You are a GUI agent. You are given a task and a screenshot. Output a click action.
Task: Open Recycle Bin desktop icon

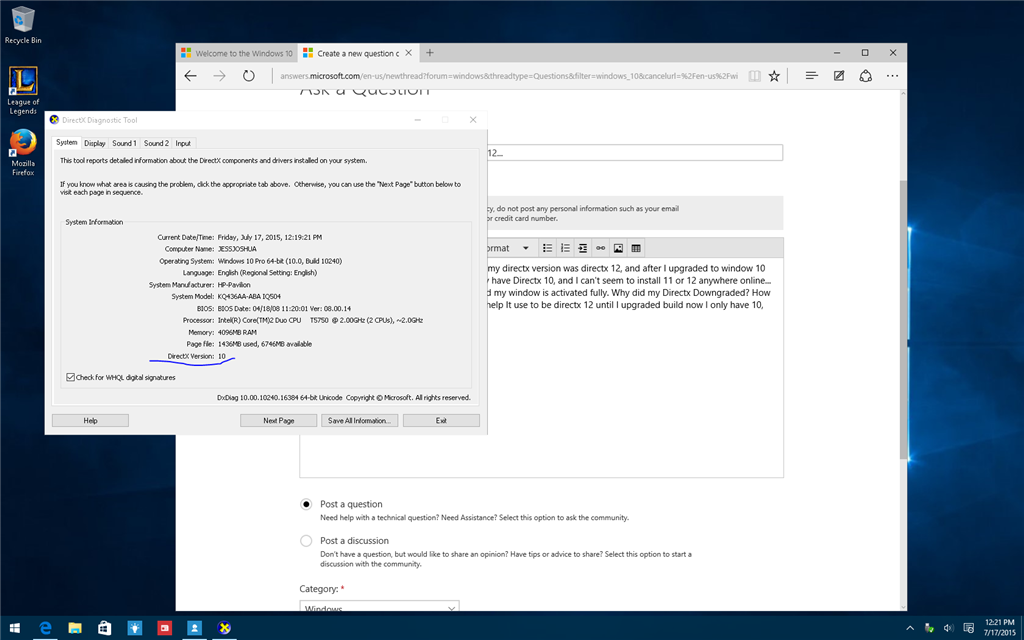pos(23,25)
